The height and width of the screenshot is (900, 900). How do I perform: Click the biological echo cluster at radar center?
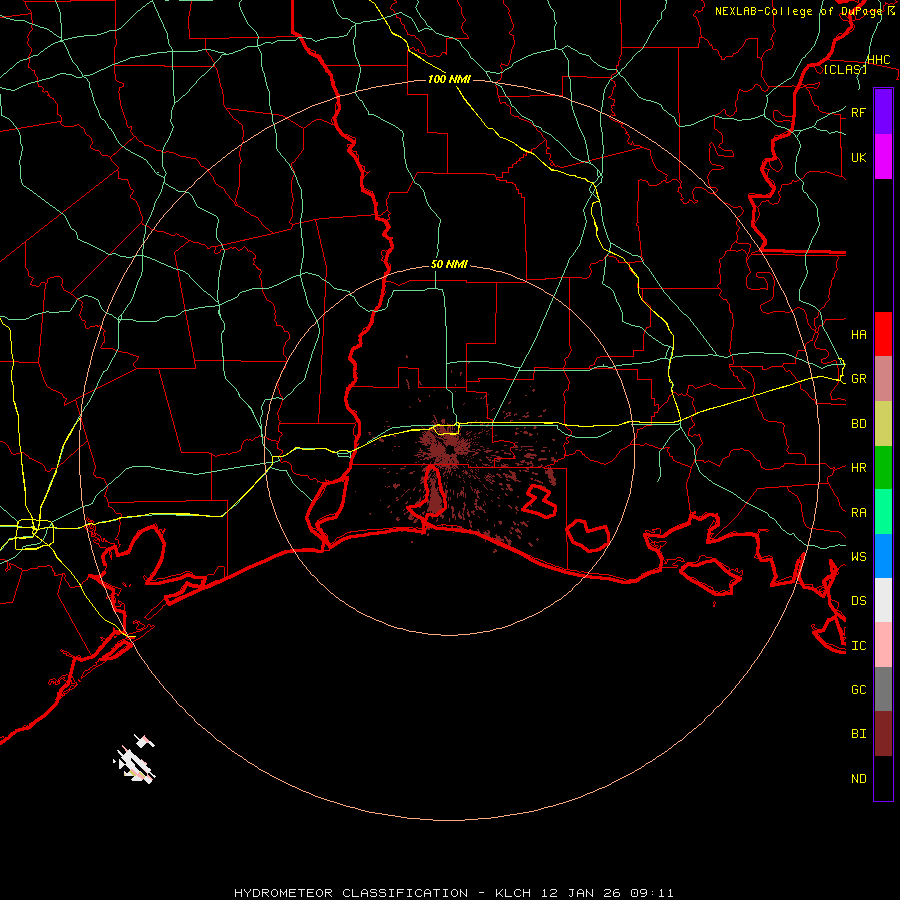point(448,448)
